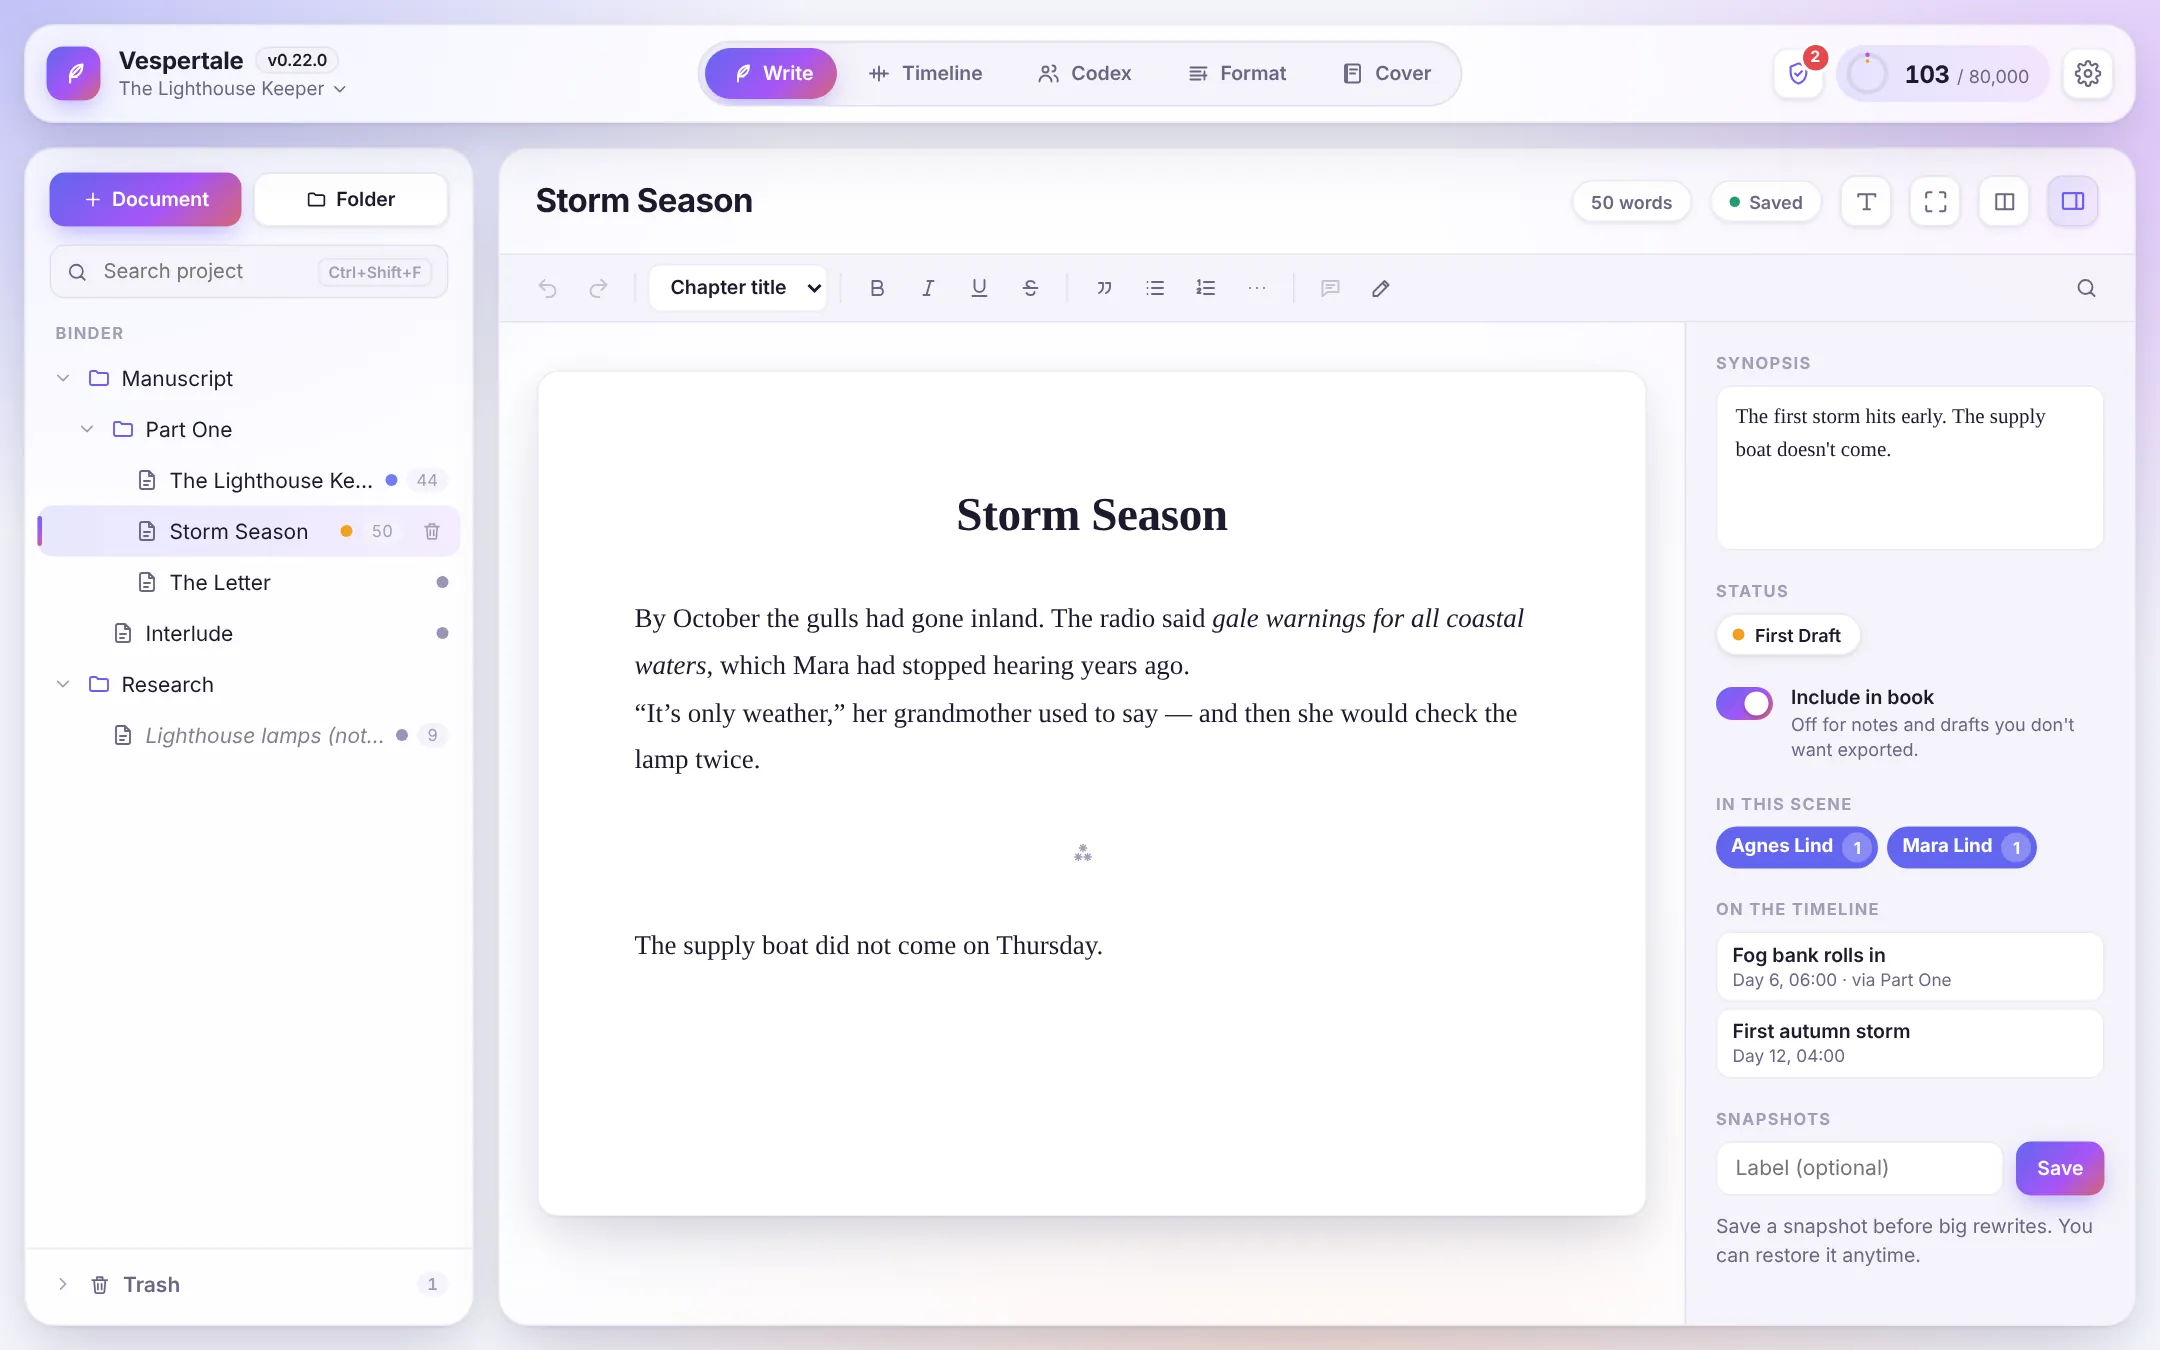The height and width of the screenshot is (1350, 2160).
Task: Click the 103 / 80,000 word progress
Action: click(x=1942, y=74)
